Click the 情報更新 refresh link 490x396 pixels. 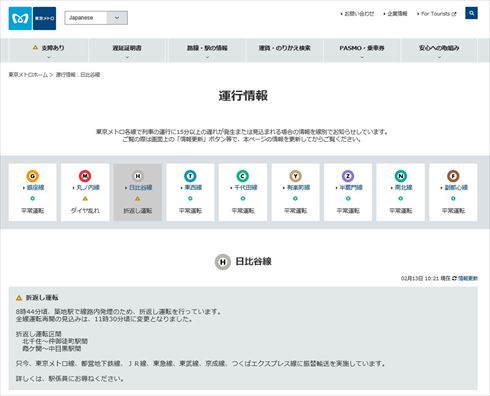[x=468, y=278]
